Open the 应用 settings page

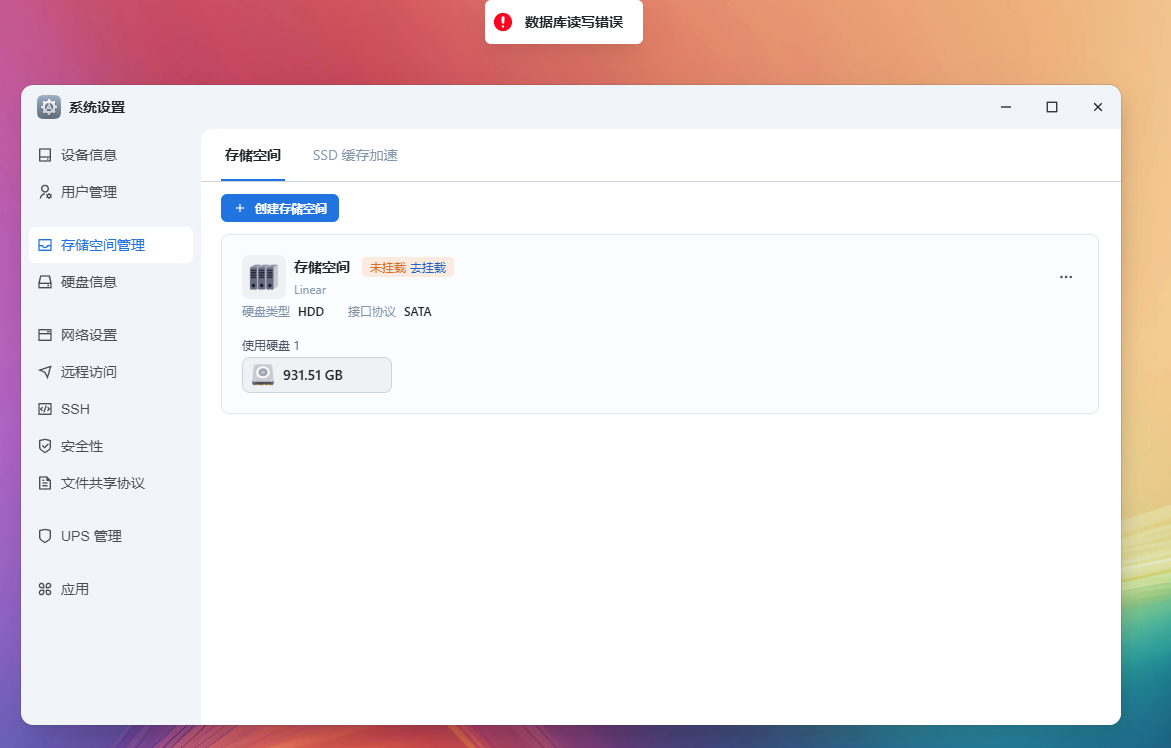(111, 590)
